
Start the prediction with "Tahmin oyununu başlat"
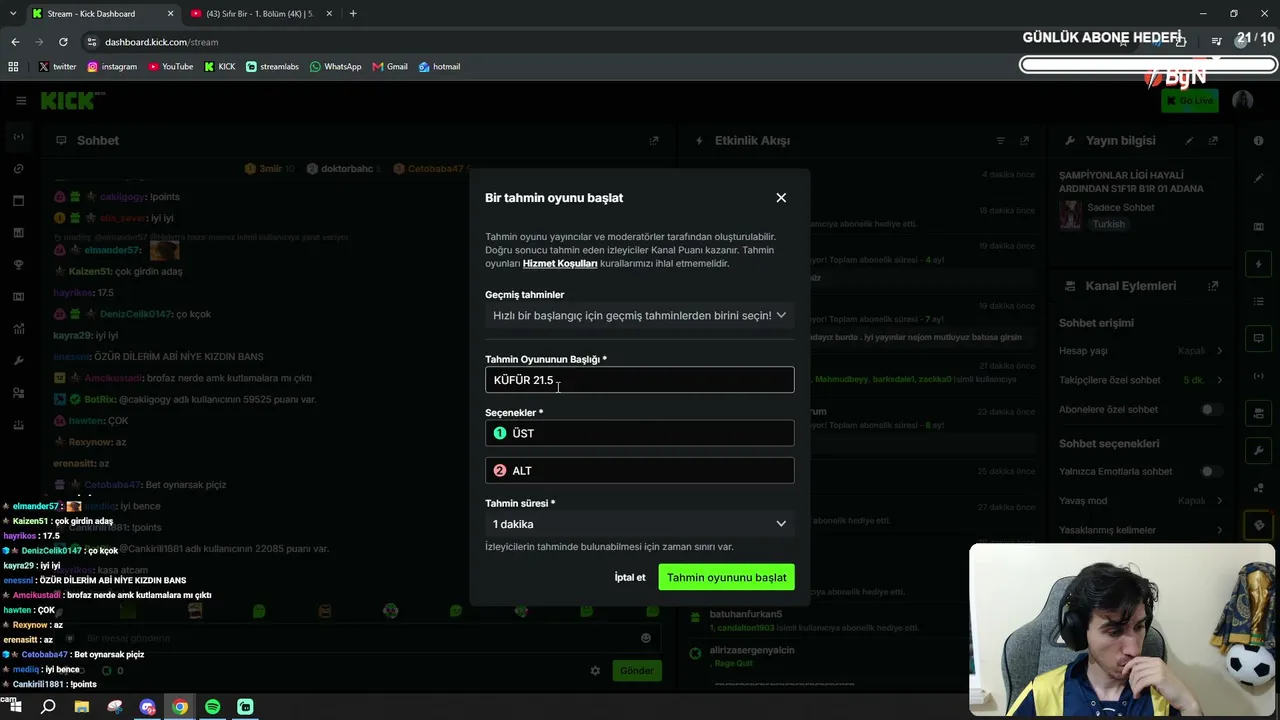click(727, 577)
